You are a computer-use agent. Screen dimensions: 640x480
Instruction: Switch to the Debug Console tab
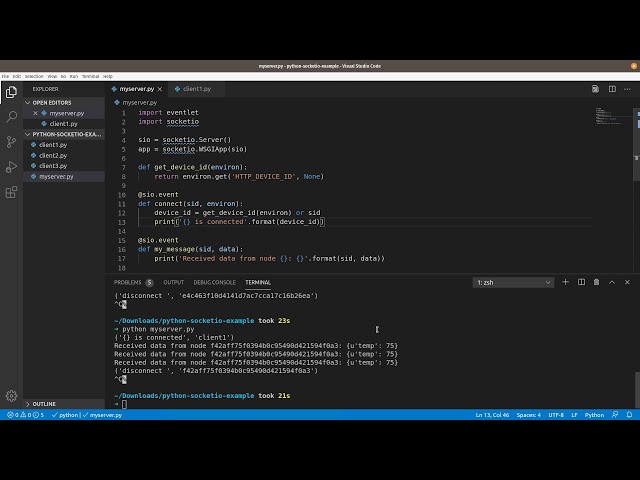click(x=214, y=282)
